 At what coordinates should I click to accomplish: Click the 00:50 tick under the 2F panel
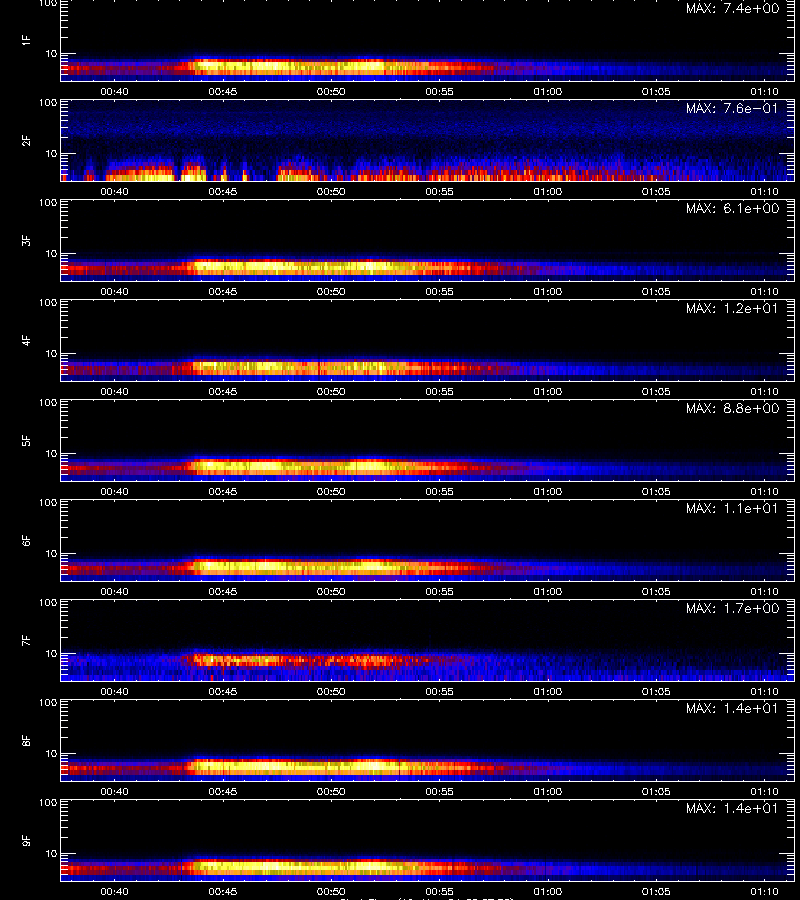(331, 192)
